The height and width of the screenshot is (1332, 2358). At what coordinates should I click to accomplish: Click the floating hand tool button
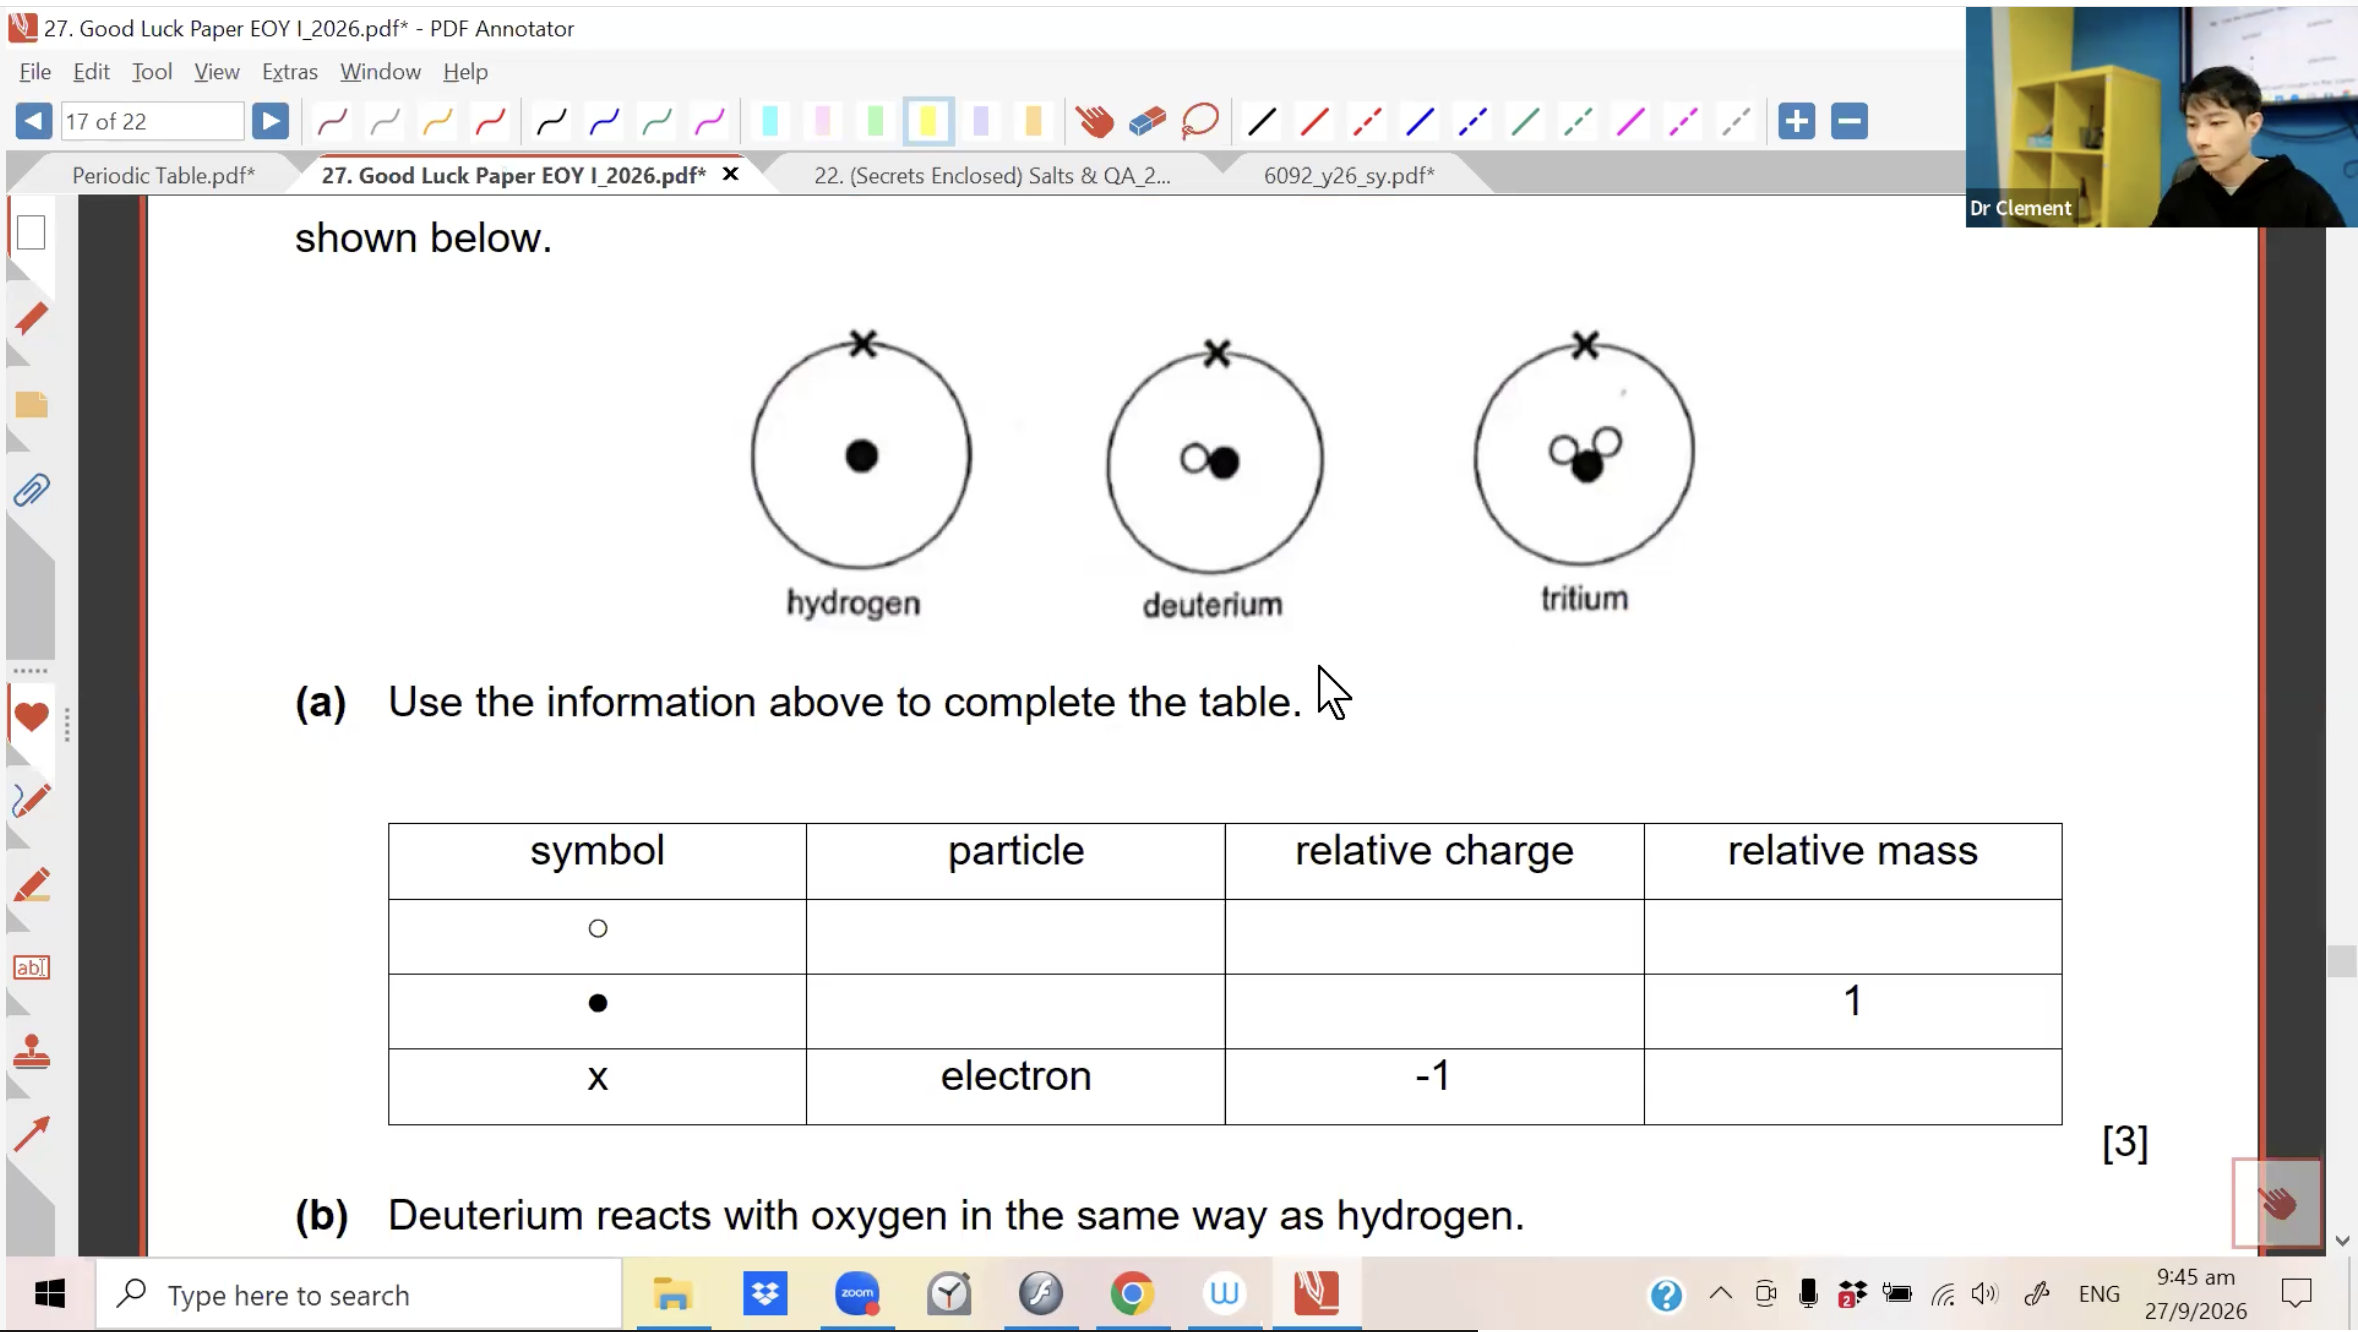tap(2277, 1203)
